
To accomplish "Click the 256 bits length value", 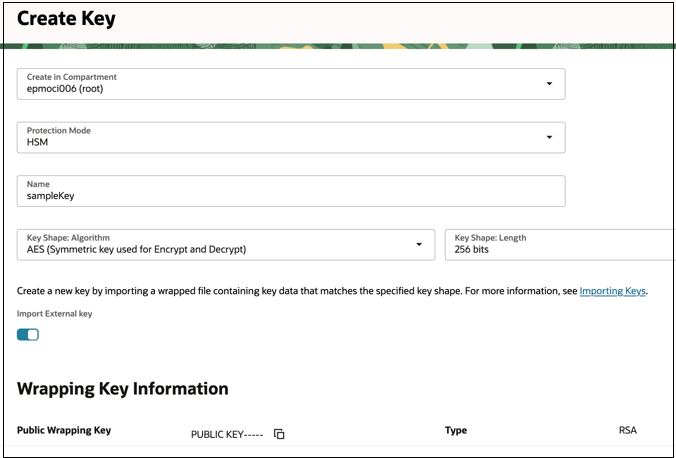I will coord(471,249).
